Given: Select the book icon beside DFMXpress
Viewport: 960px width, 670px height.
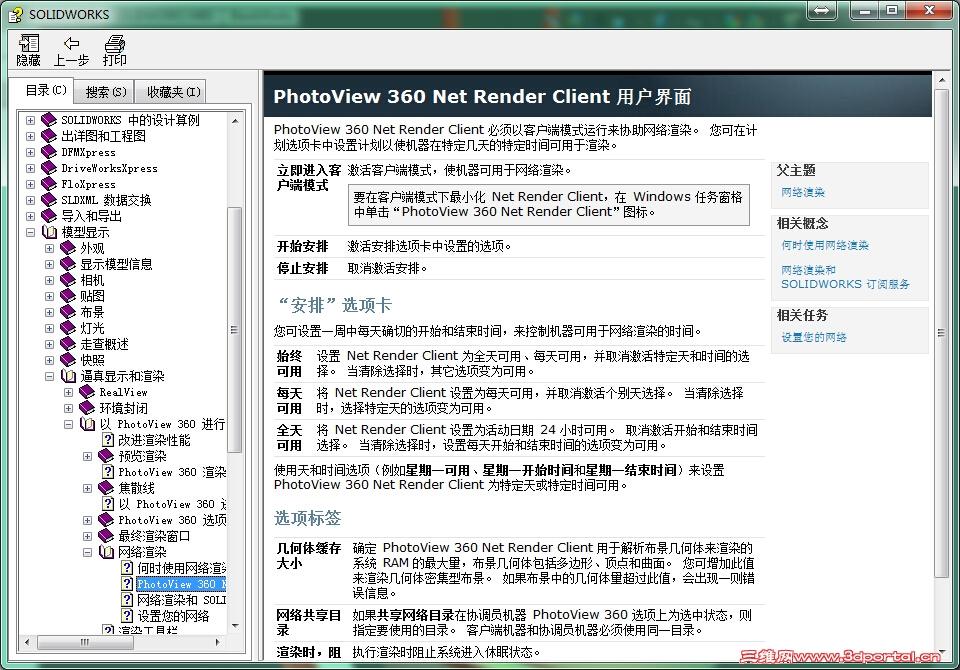Looking at the screenshot, I should (49, 151).
